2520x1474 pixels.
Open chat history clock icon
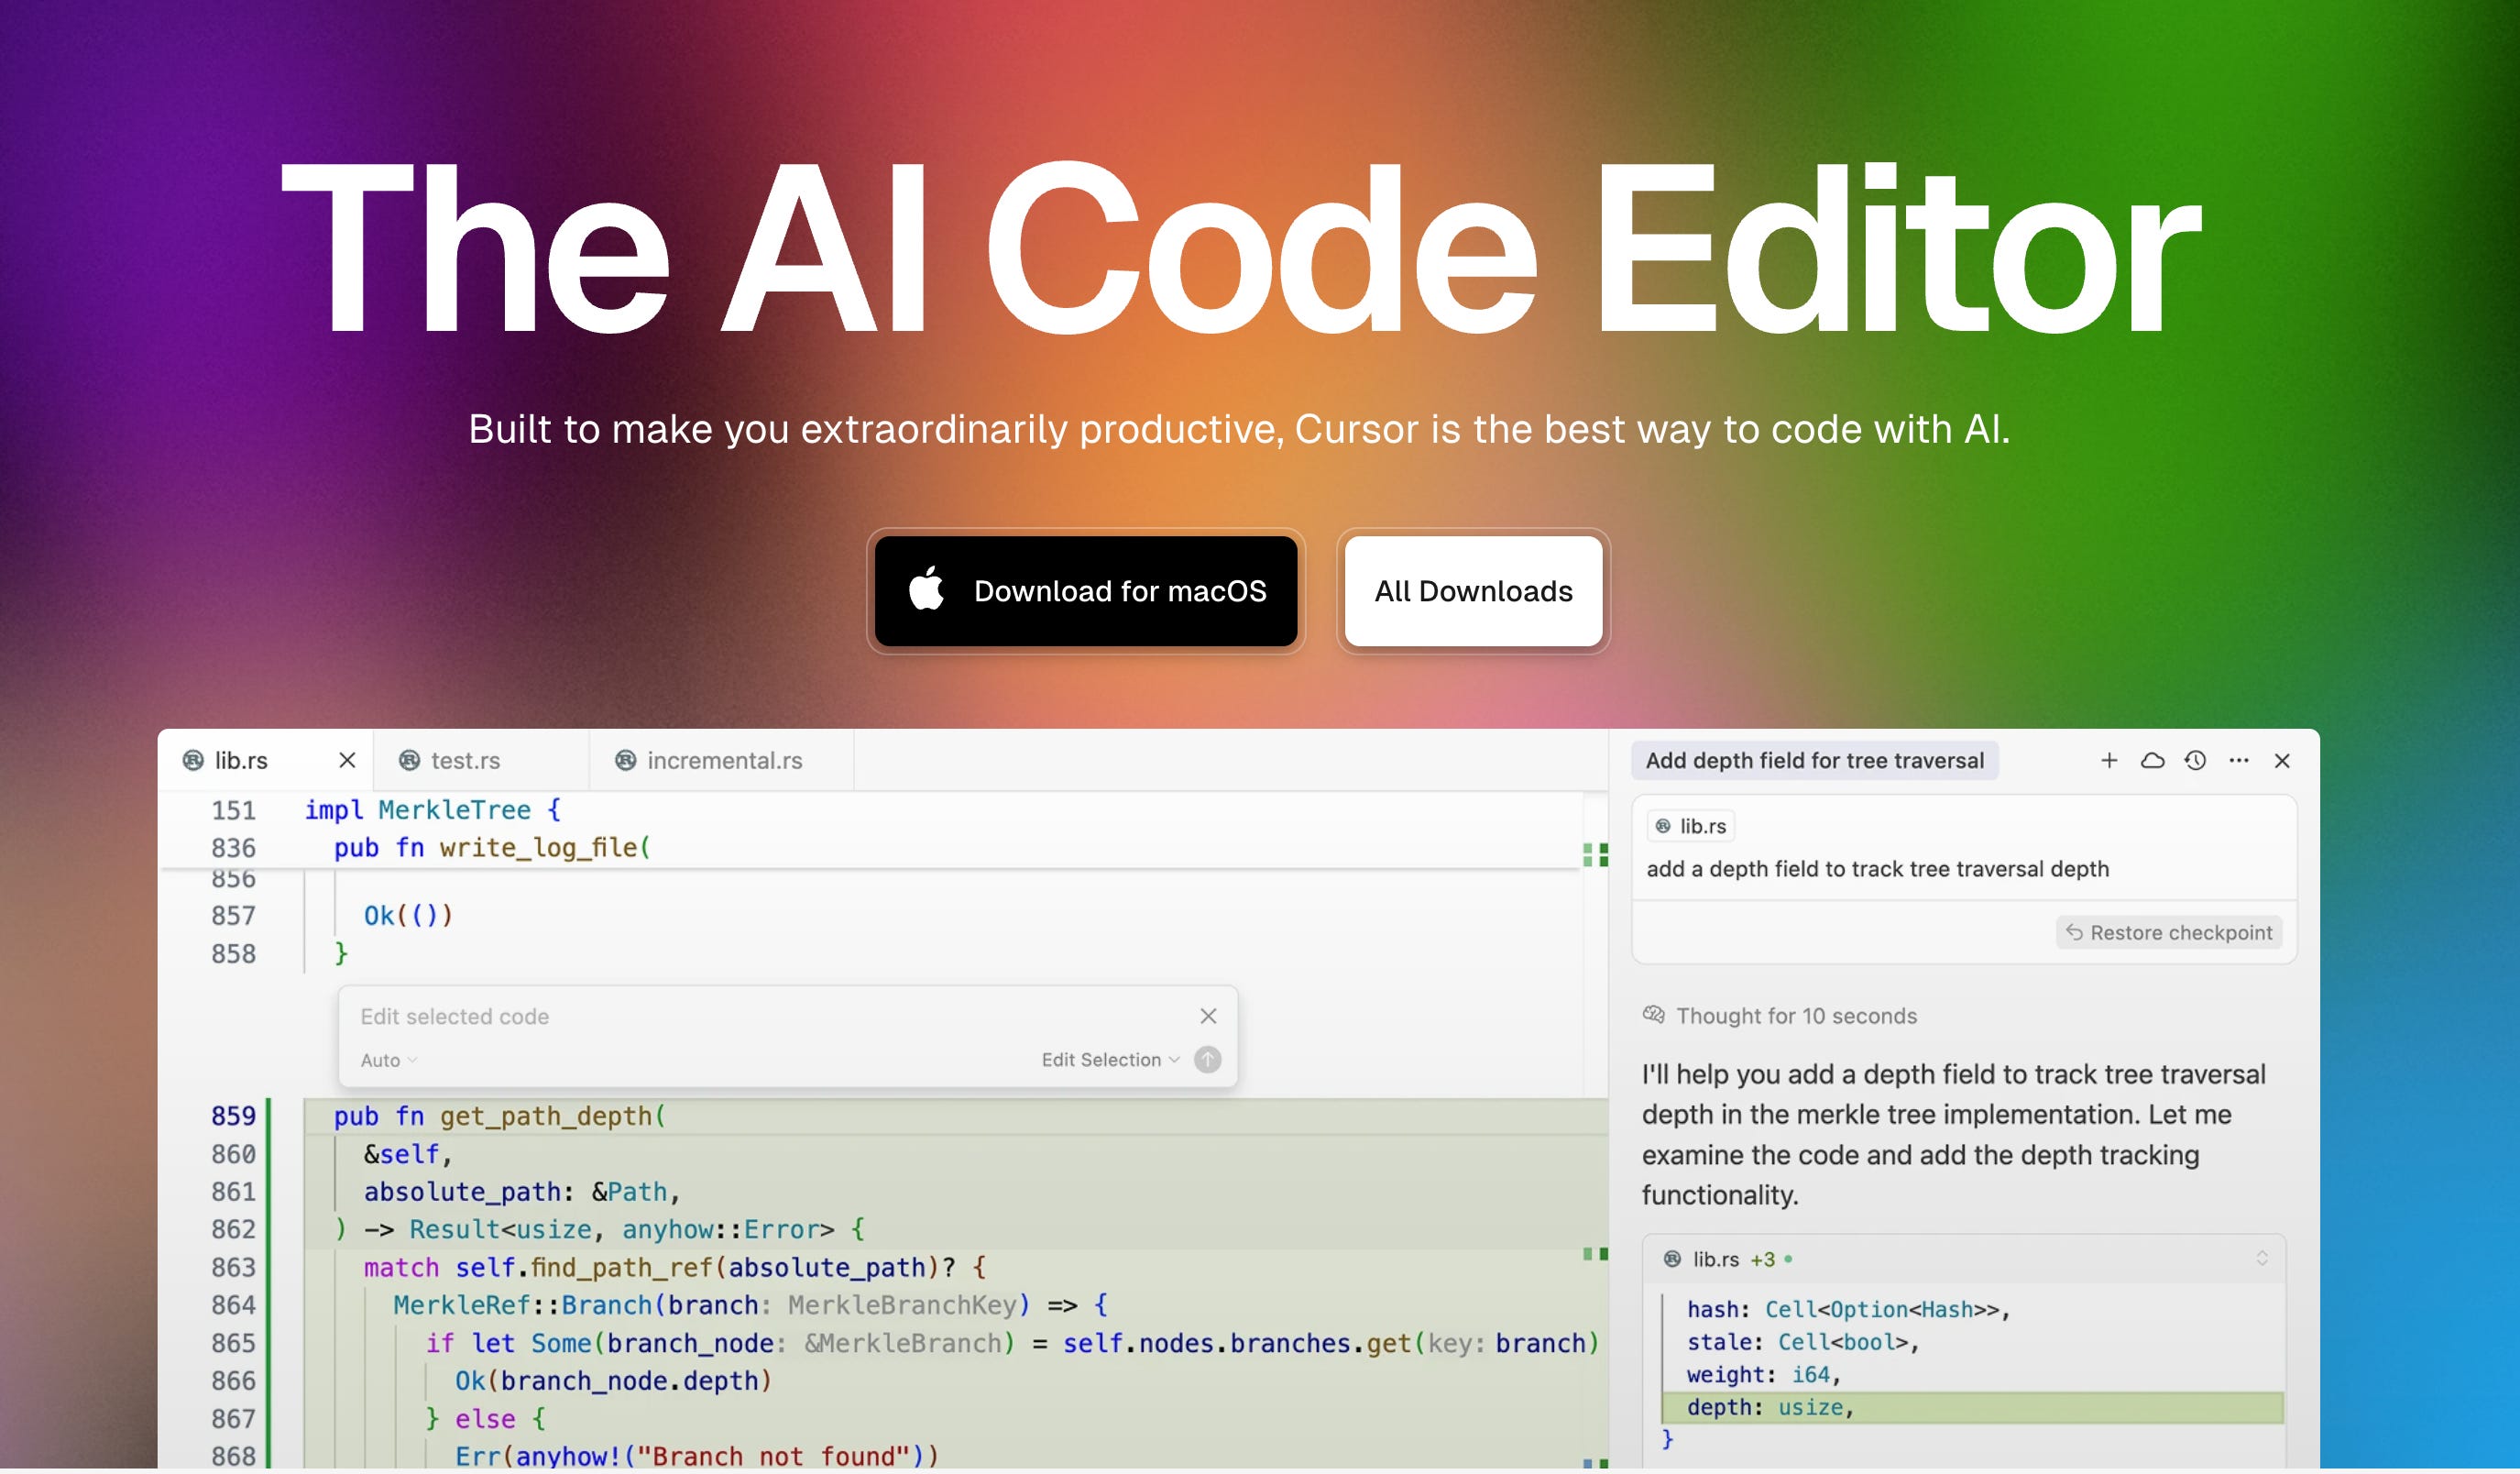2195,760
